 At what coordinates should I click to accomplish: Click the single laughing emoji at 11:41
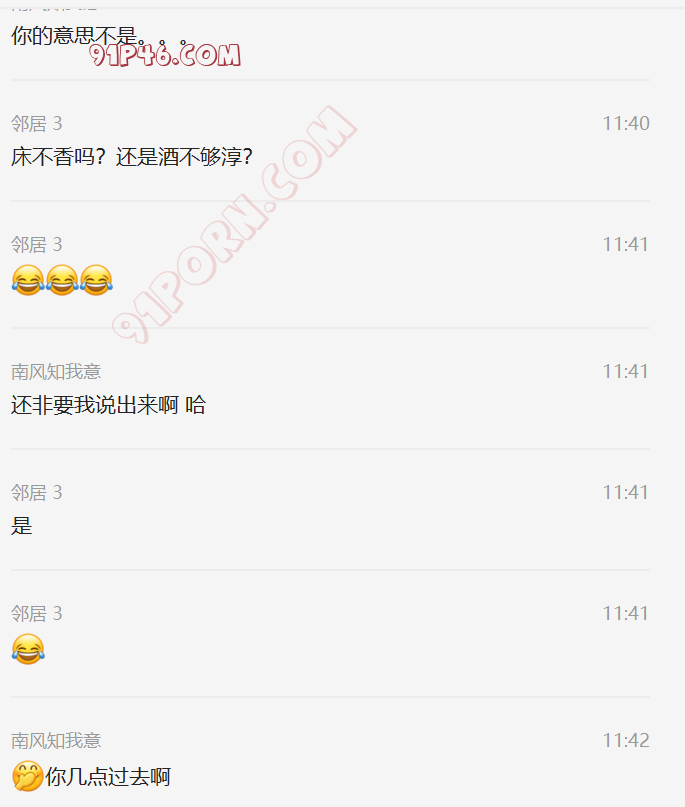pyautogui.click(x=28, y=649)
